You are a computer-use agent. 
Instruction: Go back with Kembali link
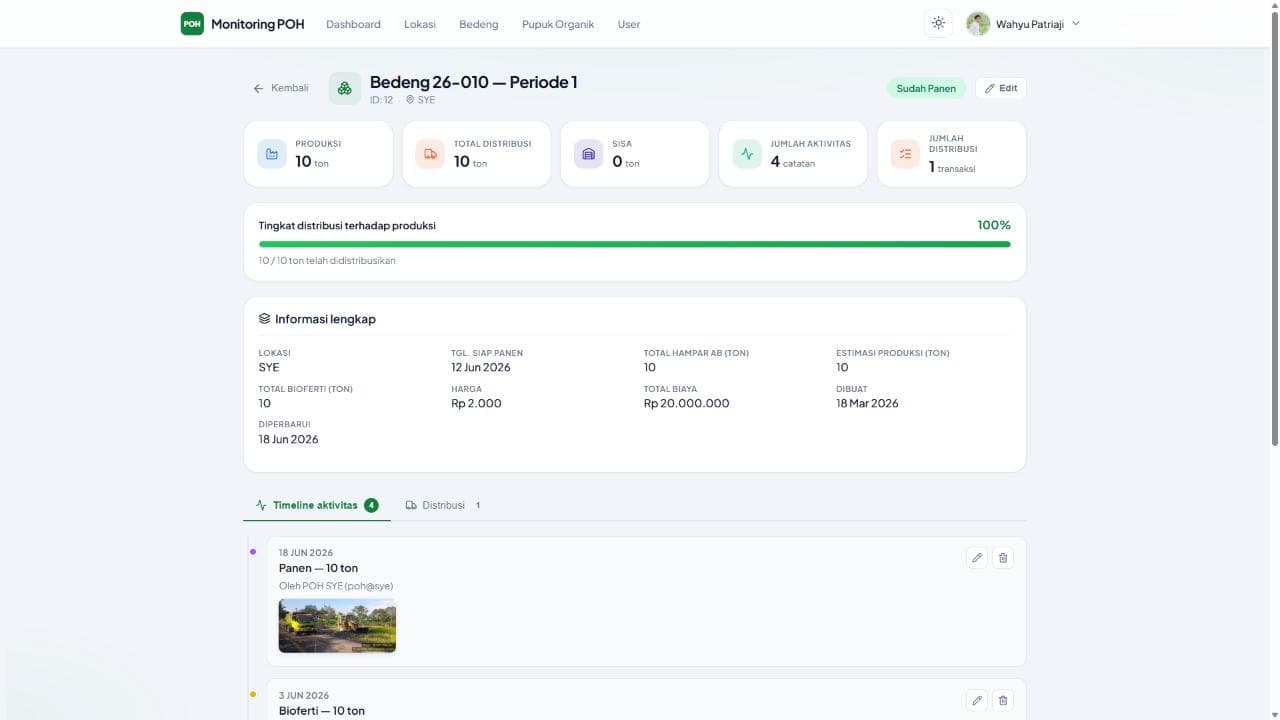coord(281,88)
